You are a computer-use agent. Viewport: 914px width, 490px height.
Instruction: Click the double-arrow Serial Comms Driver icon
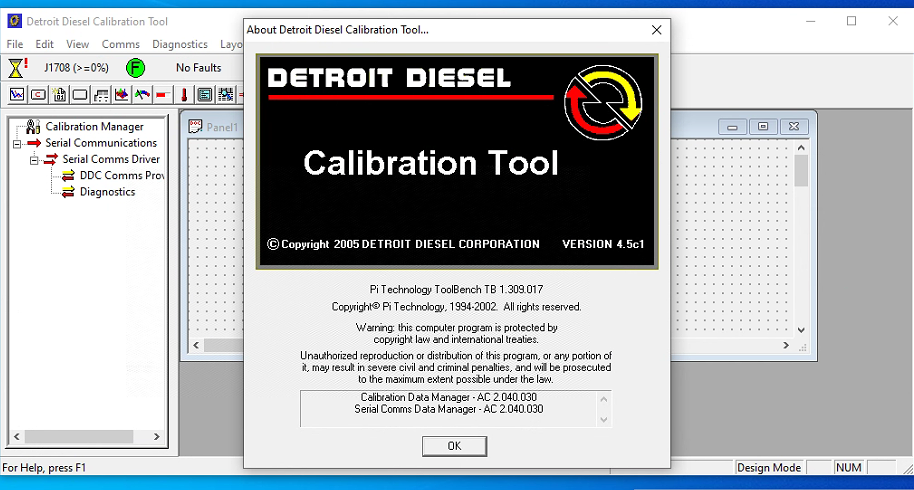[51, 159]
